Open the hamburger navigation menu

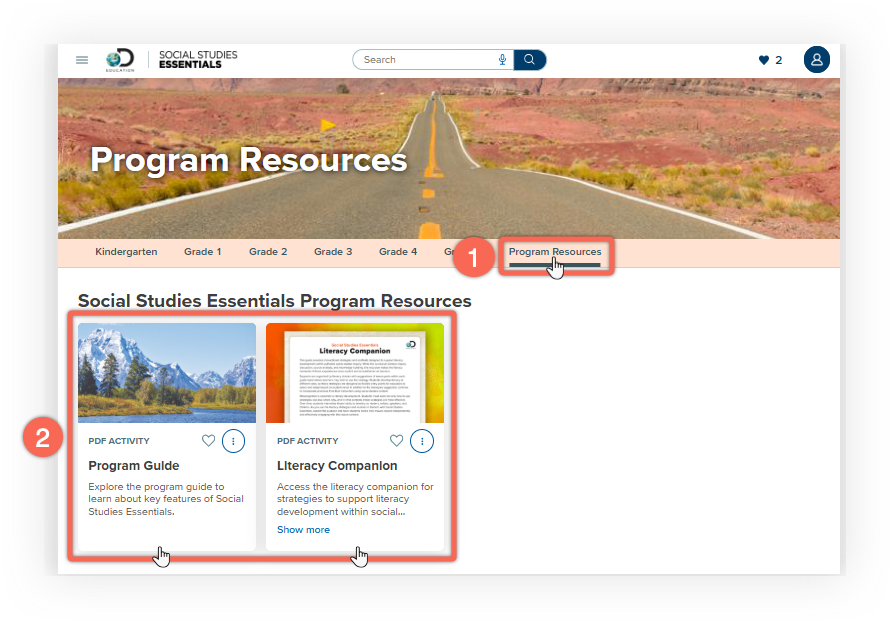pyautogui.click(x=82, y=60)
